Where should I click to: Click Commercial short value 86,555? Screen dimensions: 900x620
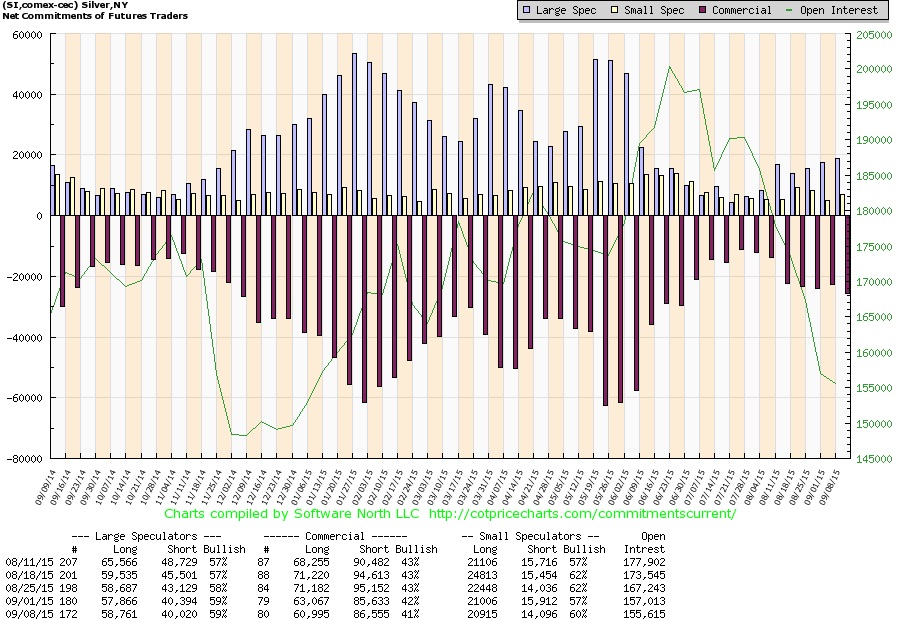point(371,614)
